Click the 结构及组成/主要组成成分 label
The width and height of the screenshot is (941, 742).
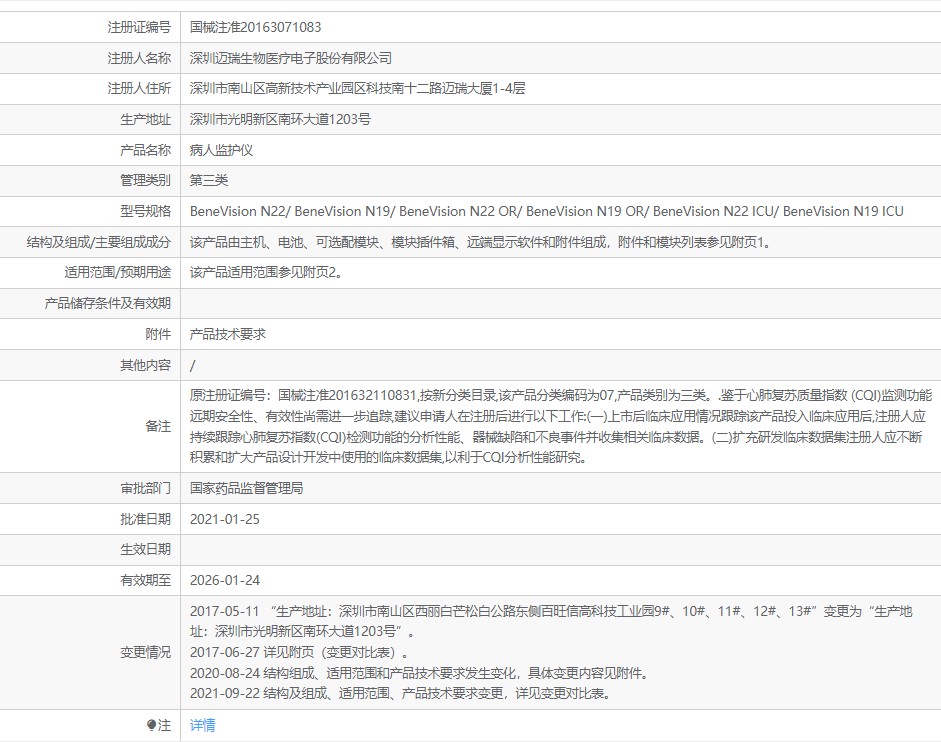[98, 243]
